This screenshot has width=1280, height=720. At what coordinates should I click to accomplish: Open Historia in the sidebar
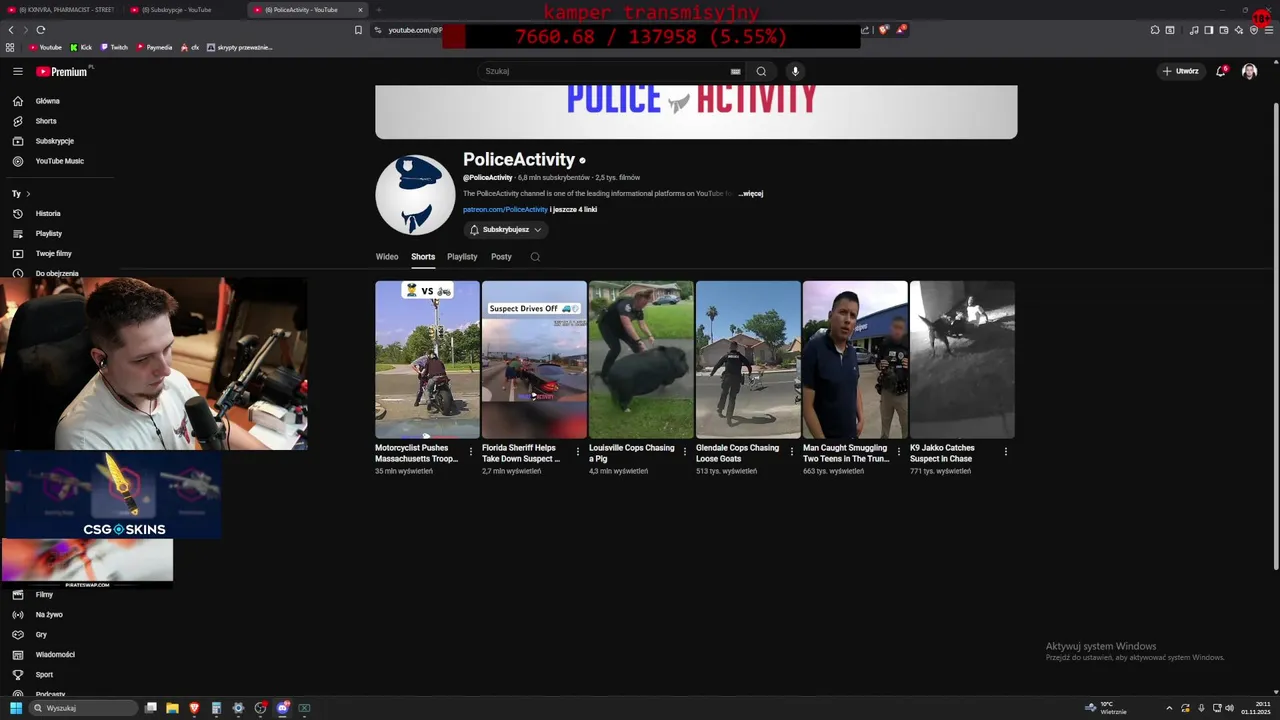tap(48, 213)
